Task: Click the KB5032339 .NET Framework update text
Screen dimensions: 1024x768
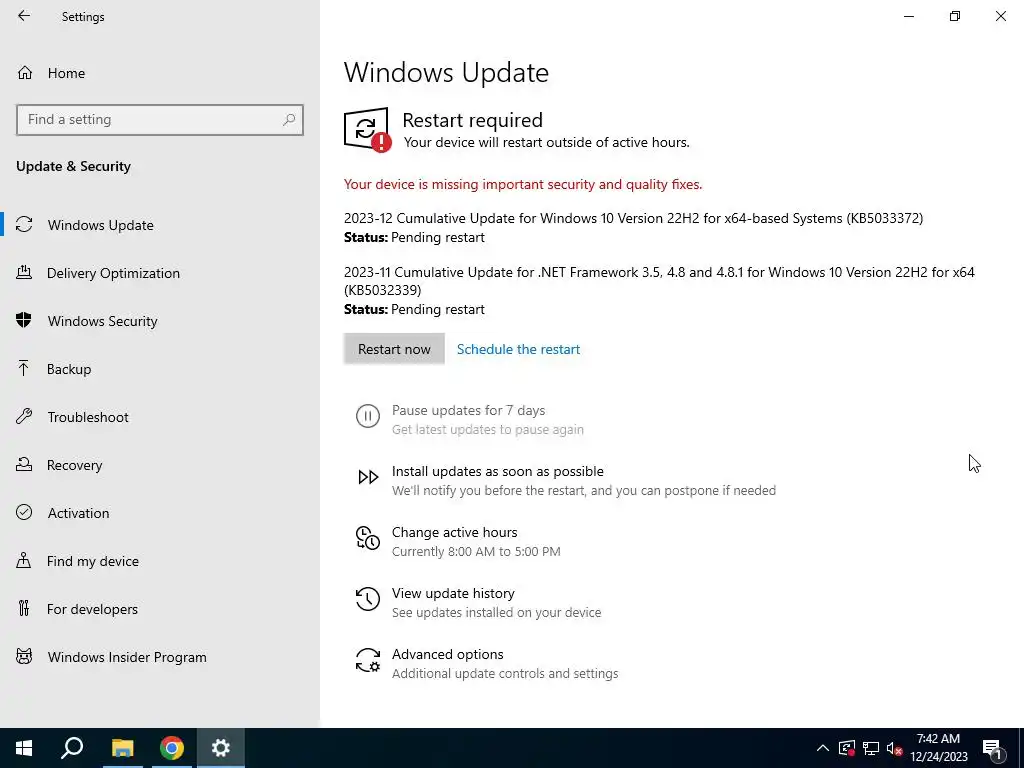Action: (x=659, y=281)
